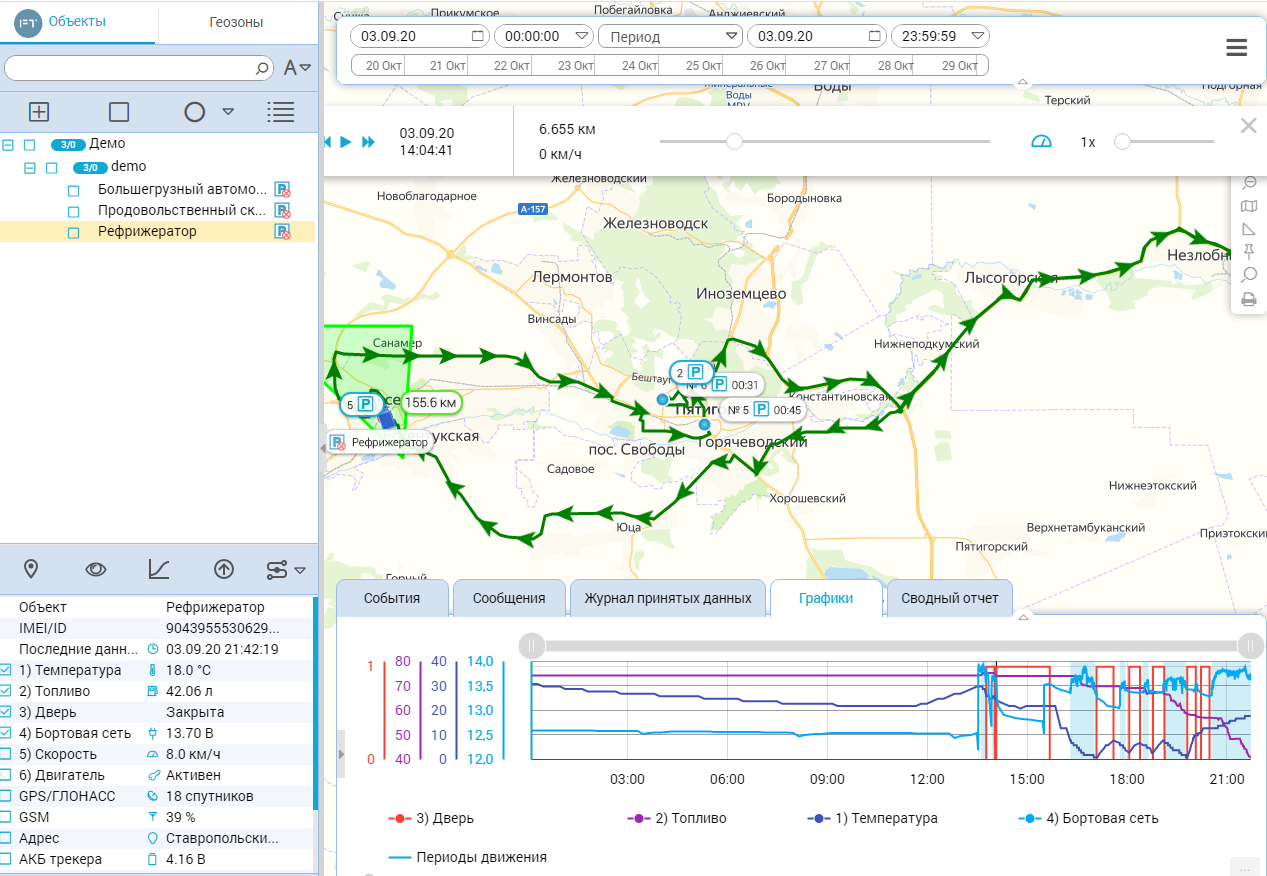Click the left handle of the chart range slider
Screen dimensions: 1267x876
(x=533, y=645)
